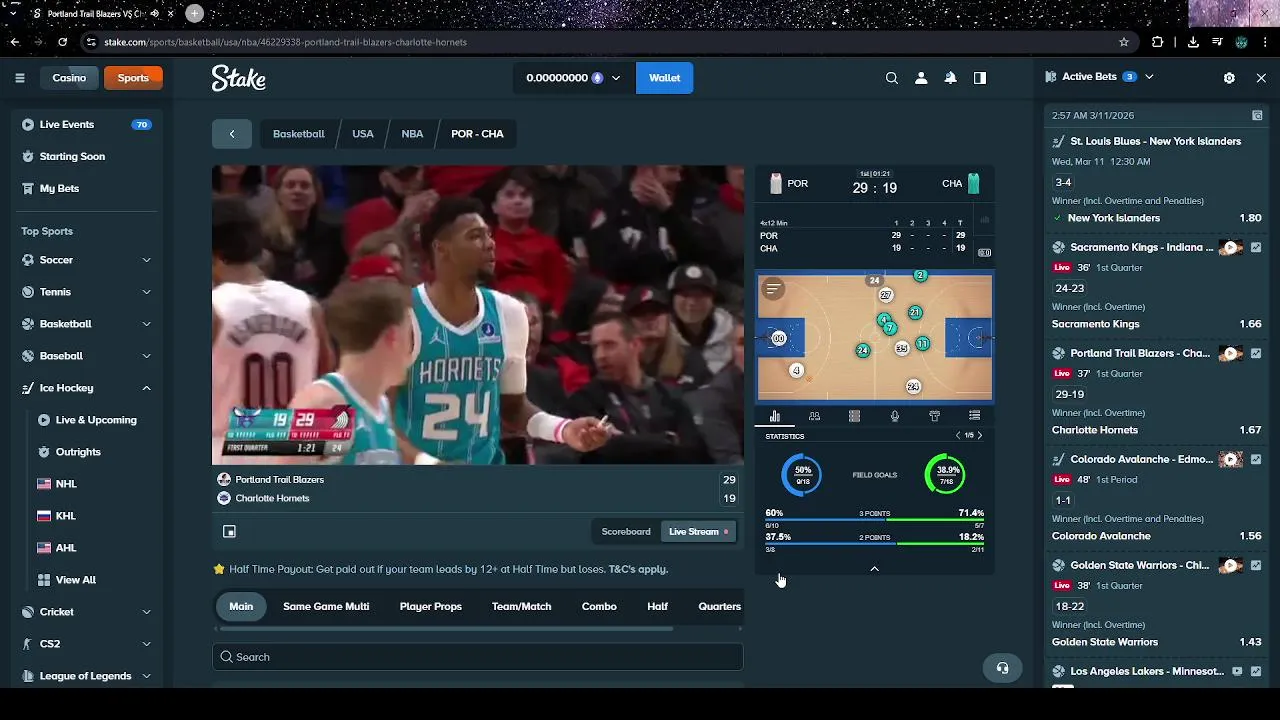Open live support headset button

pos(1002,668)
